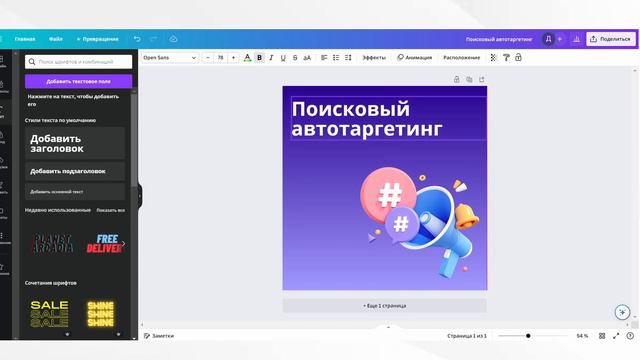The image size is (640, 360).
Task: Click Показать все link
Action: (111, 210)
